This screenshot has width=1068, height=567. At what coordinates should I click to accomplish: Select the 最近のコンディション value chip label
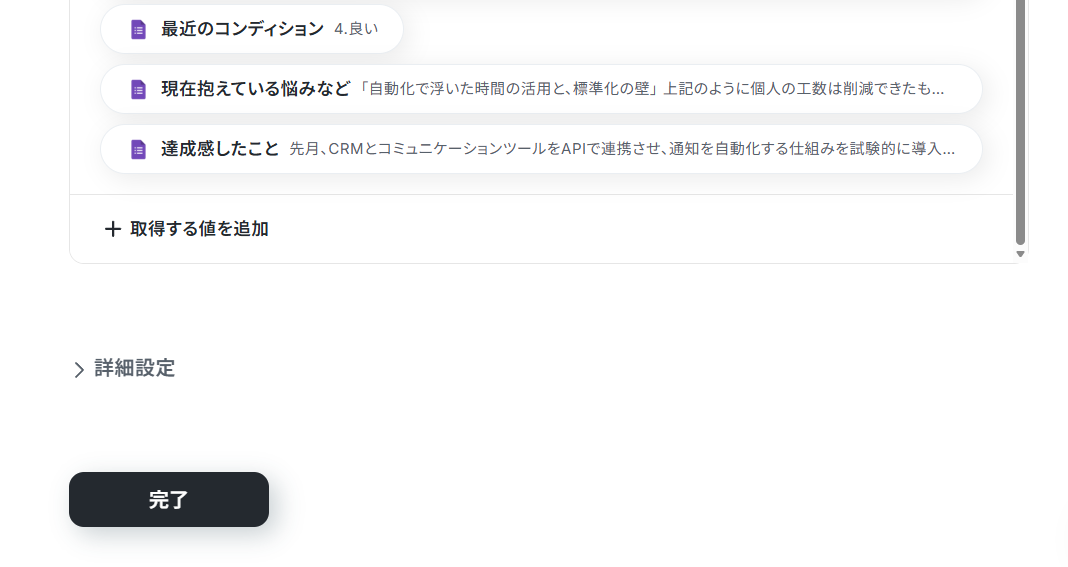point(242,29)
